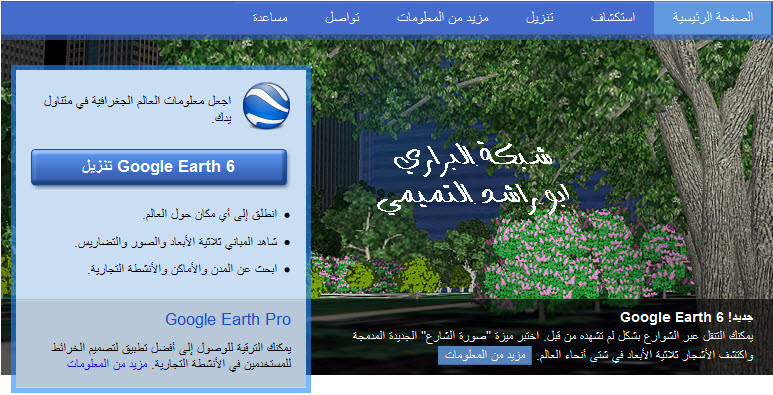
Task: Click the bullet item about المباني ثلاثية الأبعاد
Action: pyautogui.click(x=176, y=242)
